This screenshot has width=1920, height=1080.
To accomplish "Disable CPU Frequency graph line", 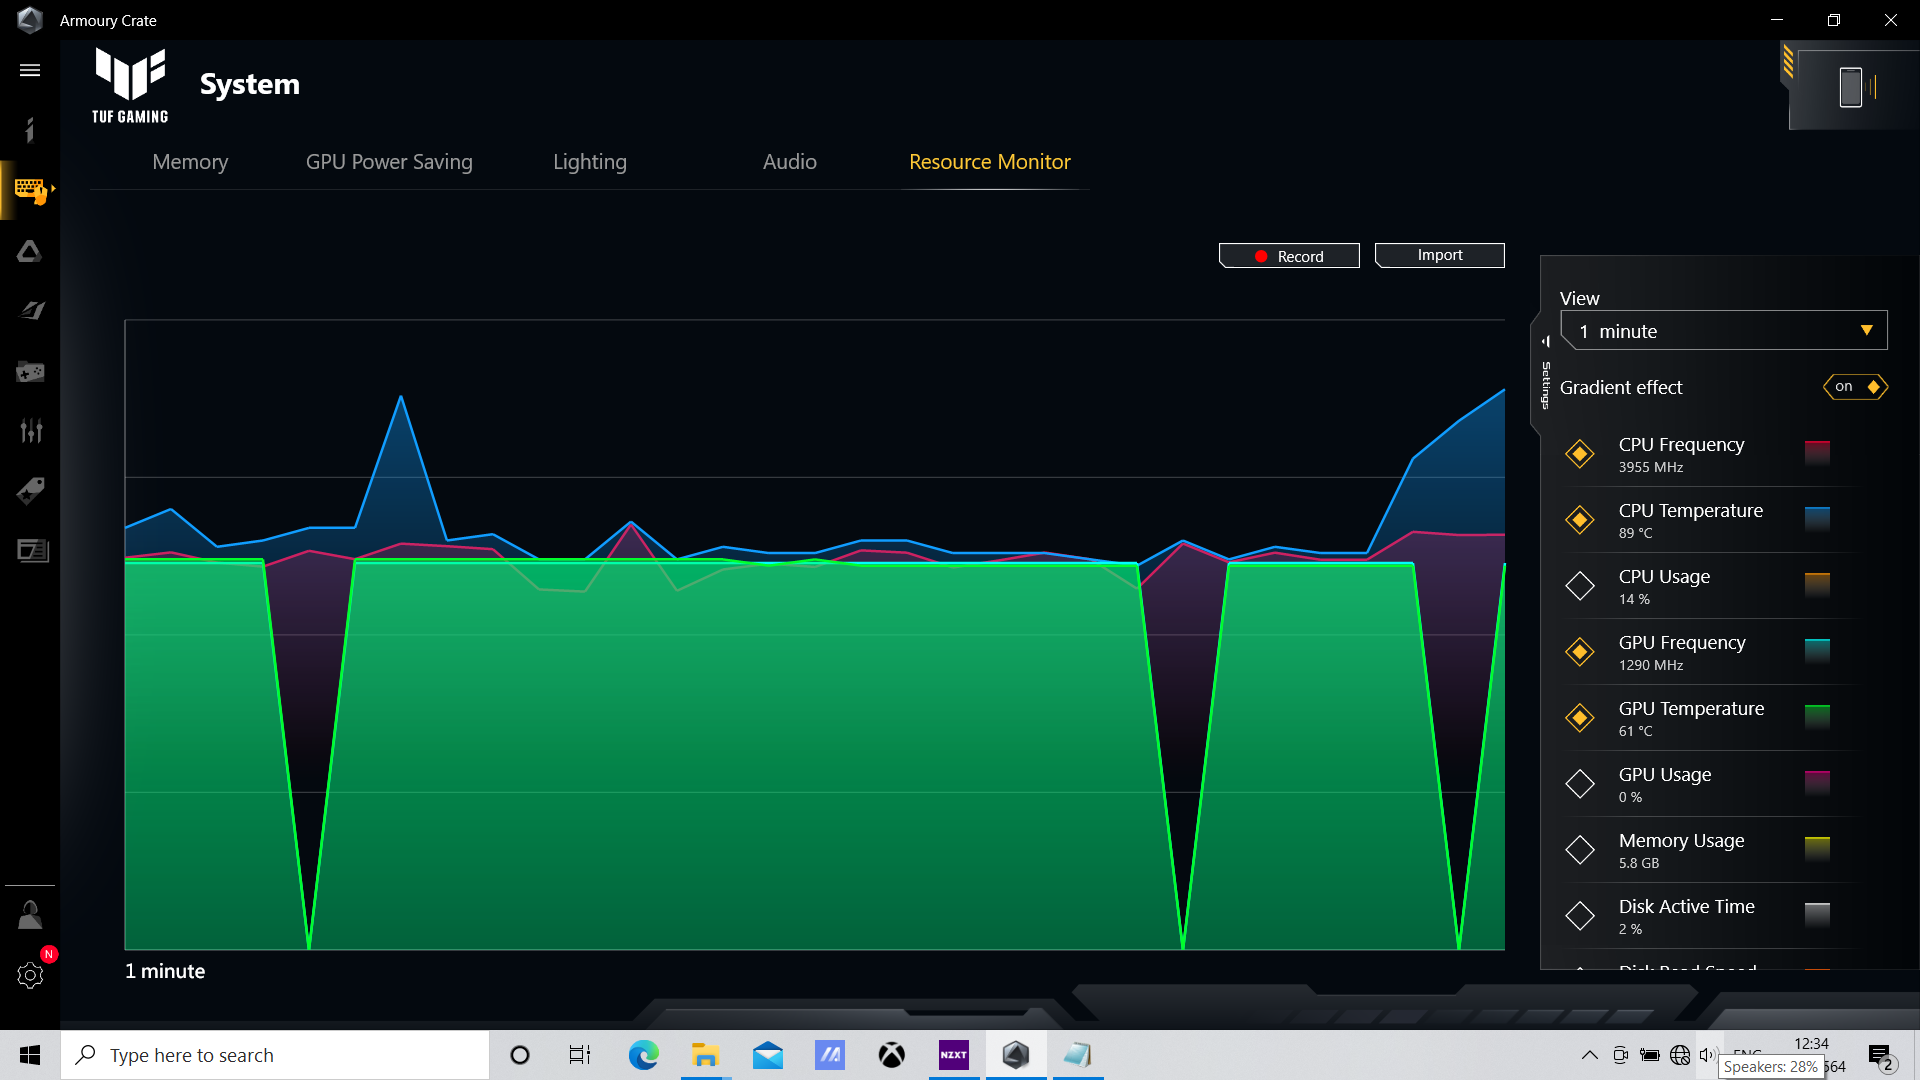I will point(1580,454).
